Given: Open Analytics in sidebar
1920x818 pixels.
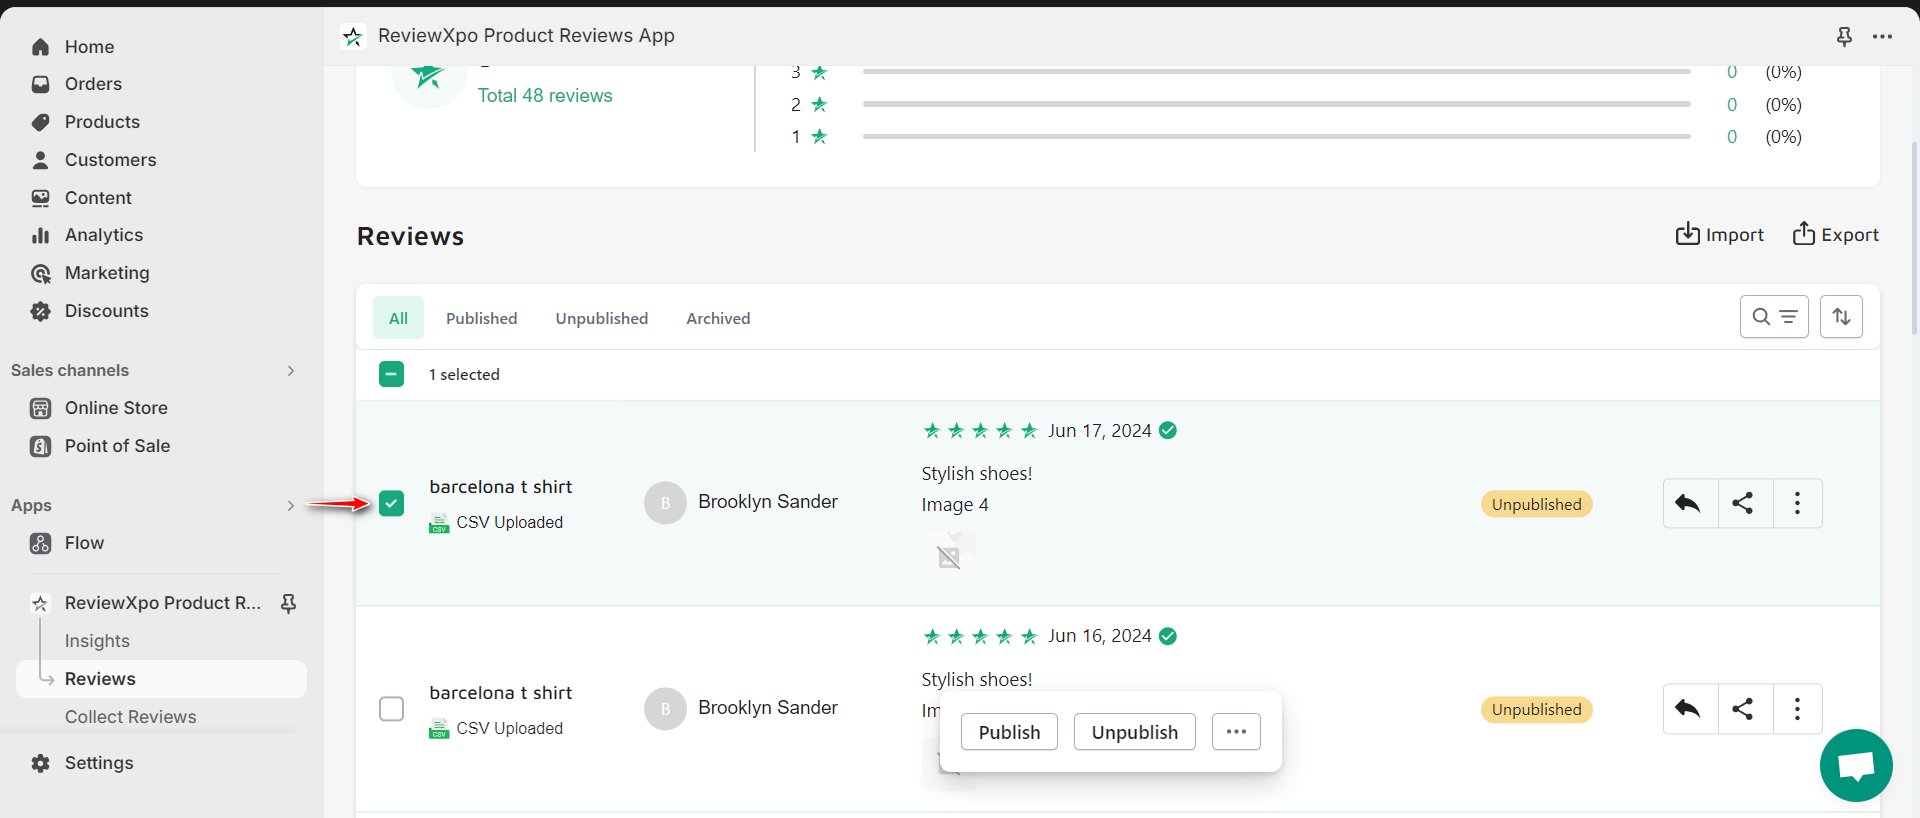Looking at the screenshot, I should pos(104,235).
